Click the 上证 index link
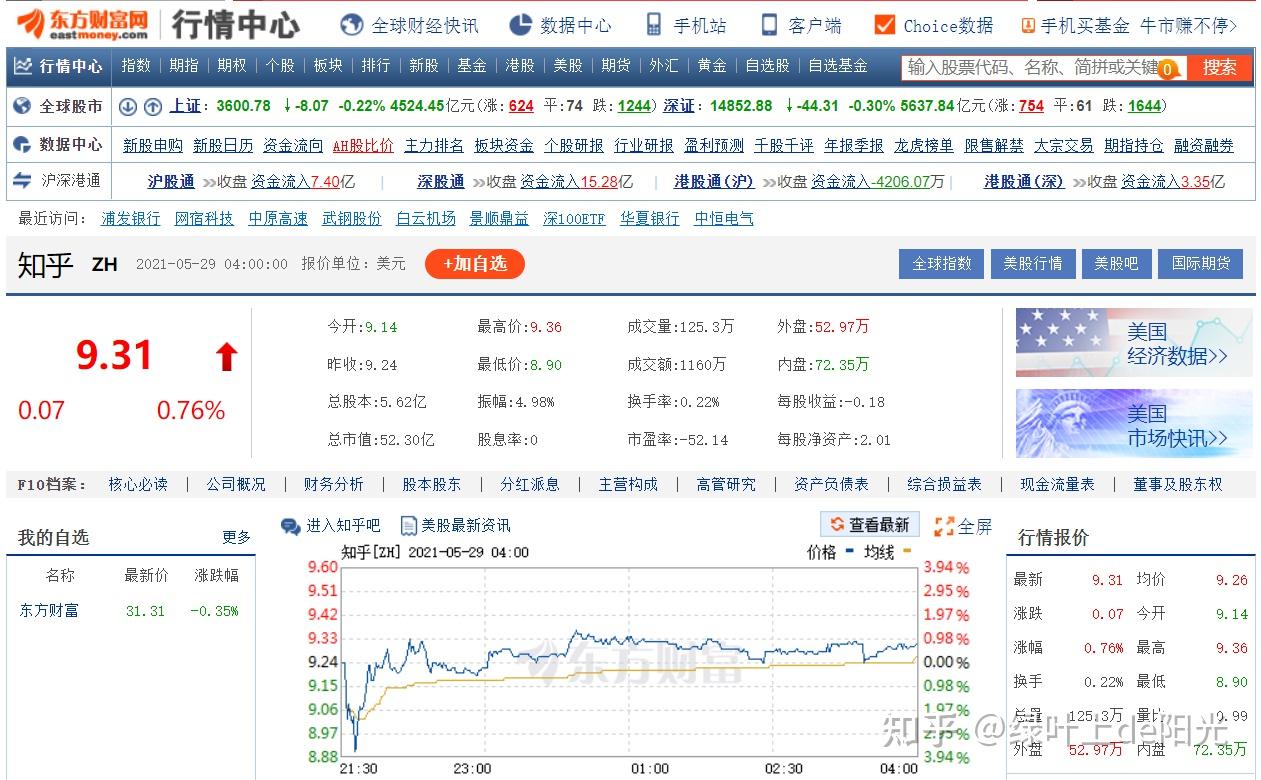This screenshot has height=780, width=1261. pyautogui.click(x=185, y=106)
